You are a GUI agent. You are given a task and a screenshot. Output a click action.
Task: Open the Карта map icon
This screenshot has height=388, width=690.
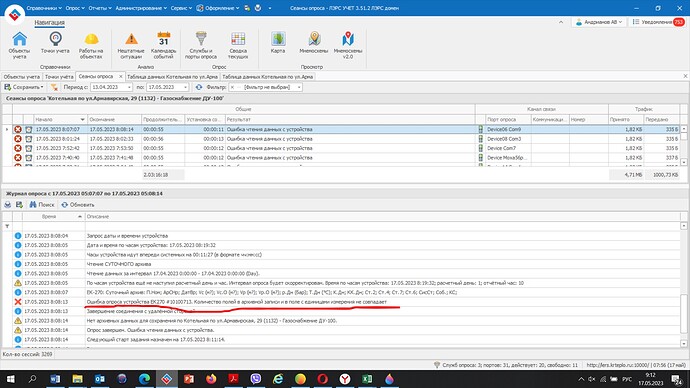click(278, 43)
